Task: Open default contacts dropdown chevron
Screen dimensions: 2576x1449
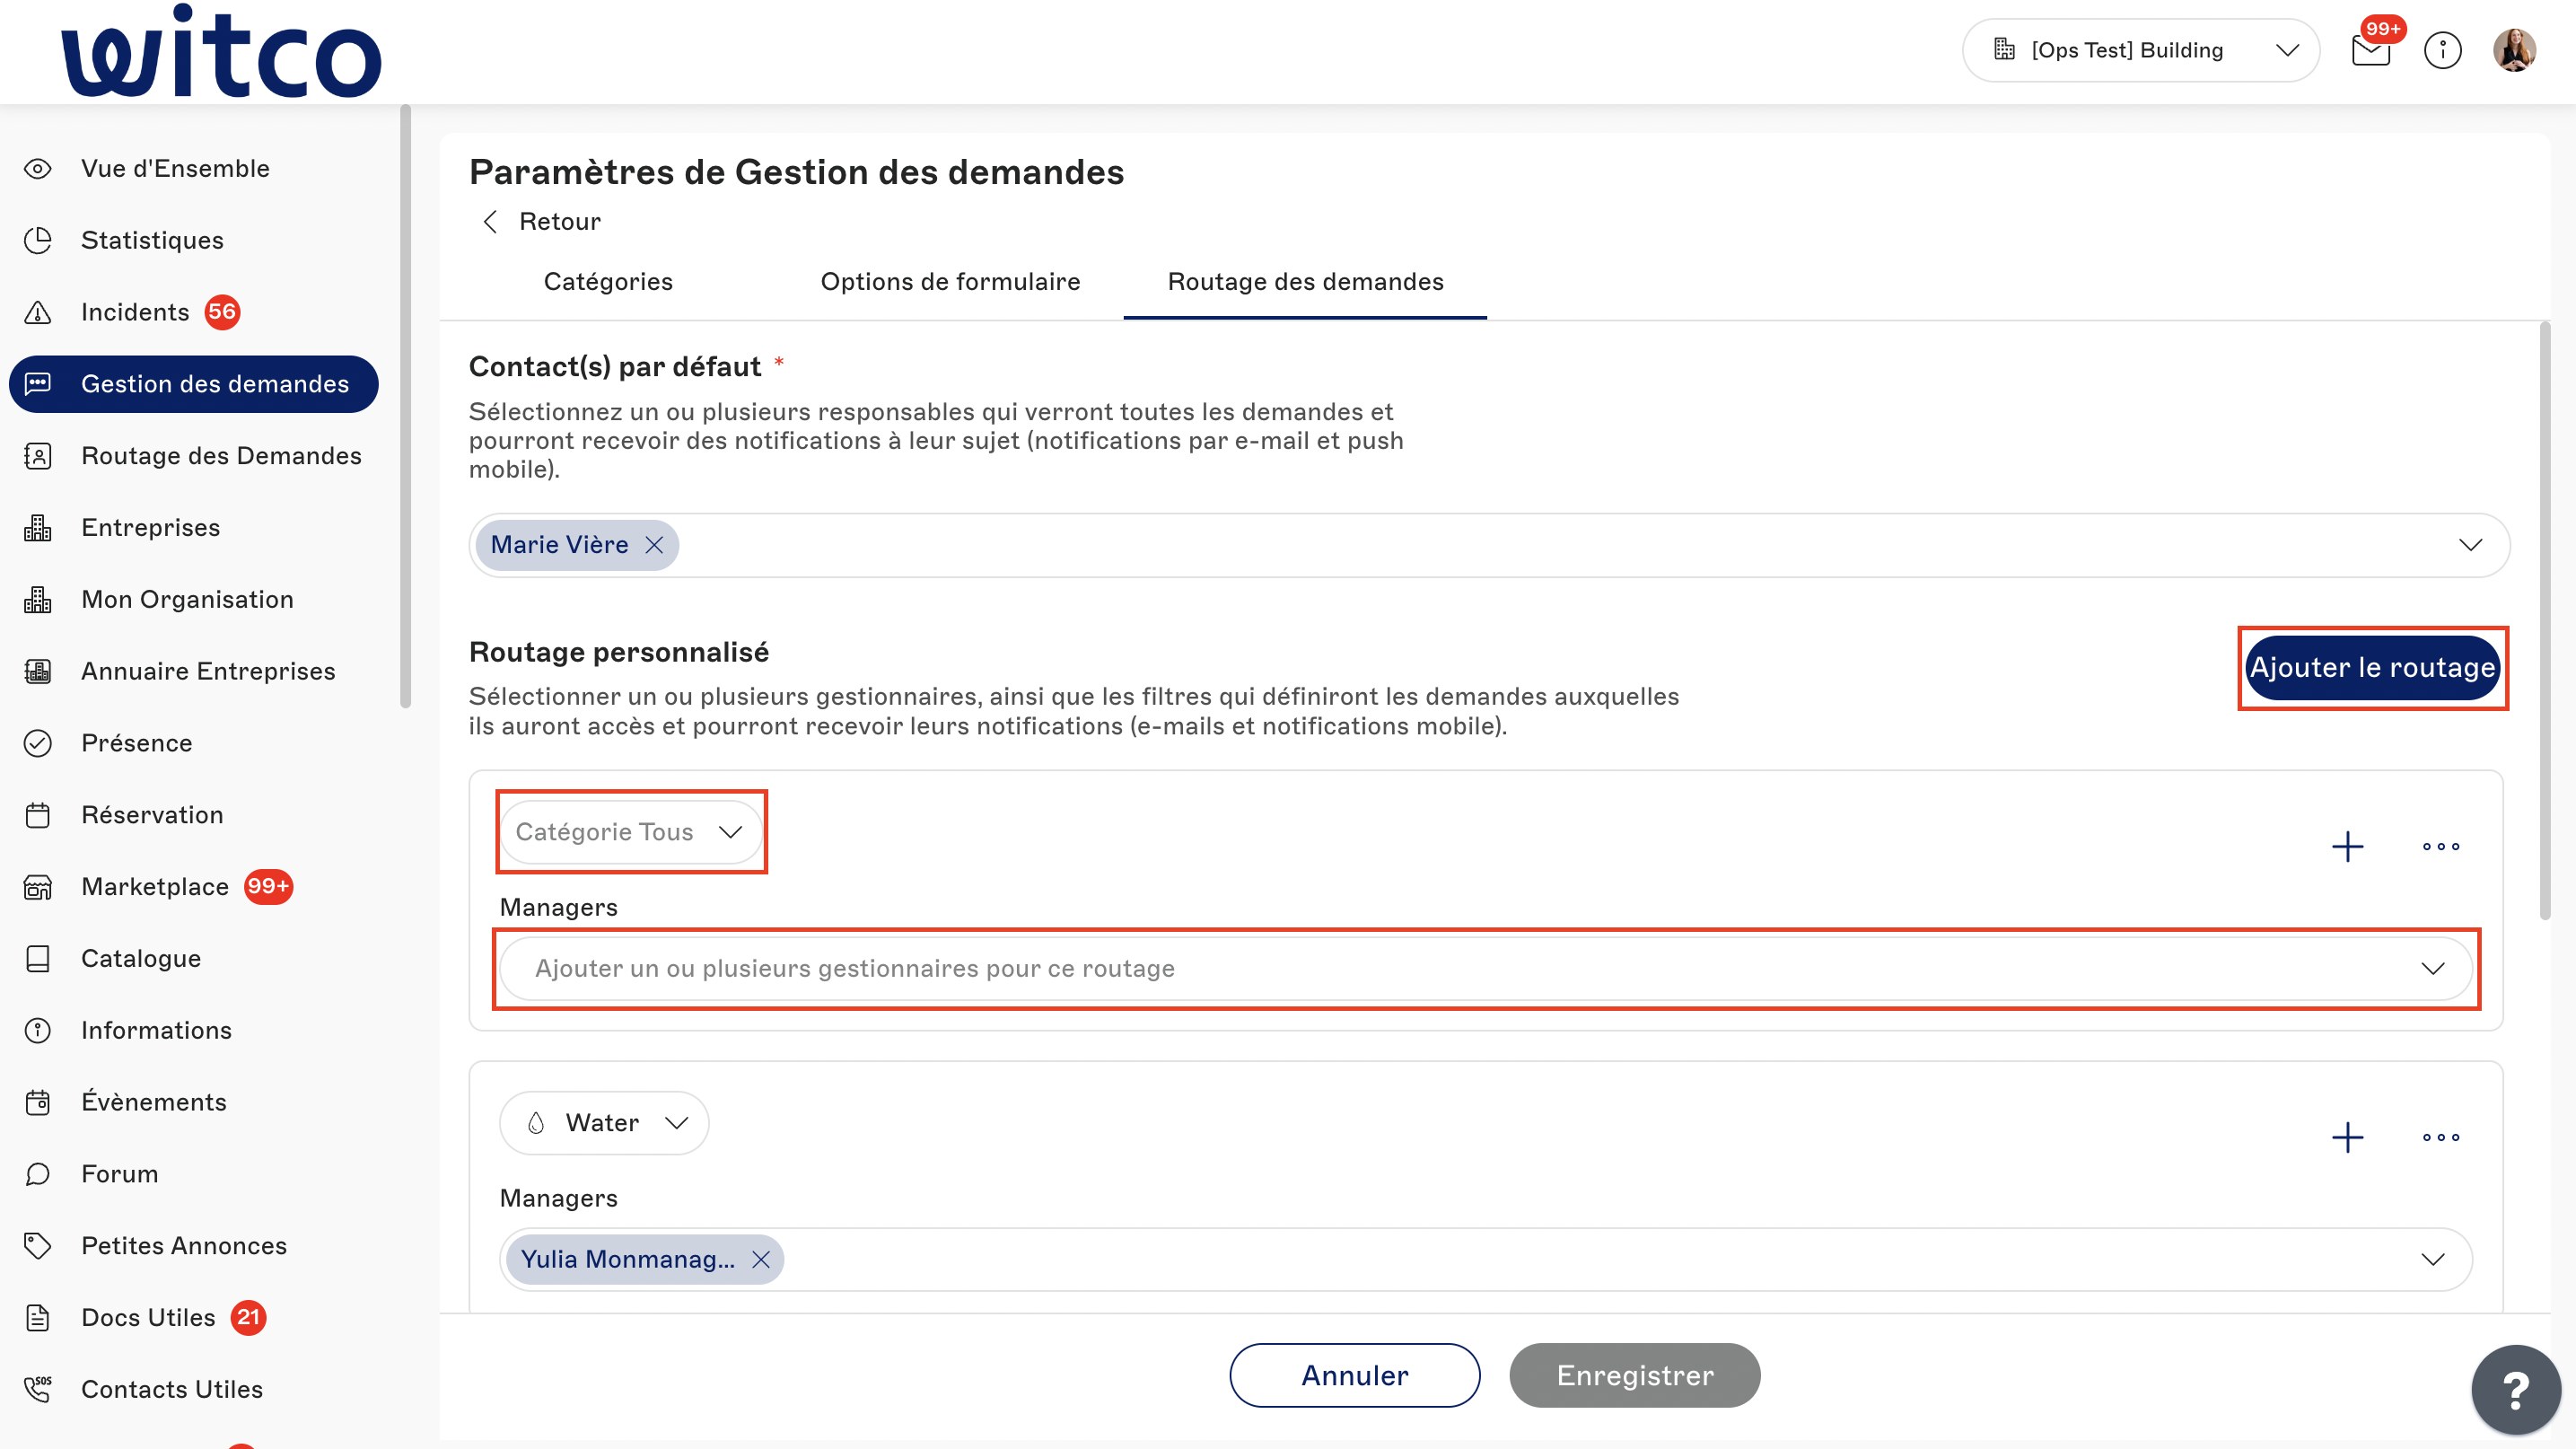Action: [x=2470, y=545]
